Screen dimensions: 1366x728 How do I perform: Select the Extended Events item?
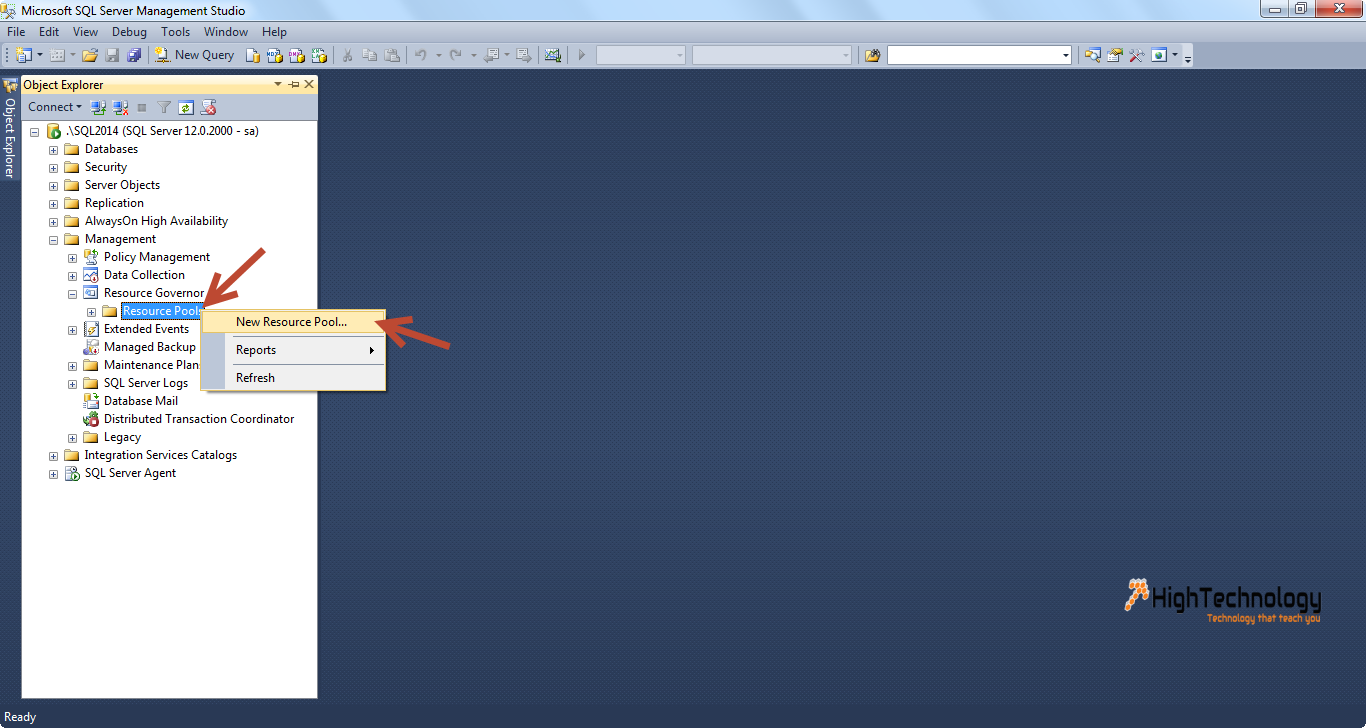point(146,329)
